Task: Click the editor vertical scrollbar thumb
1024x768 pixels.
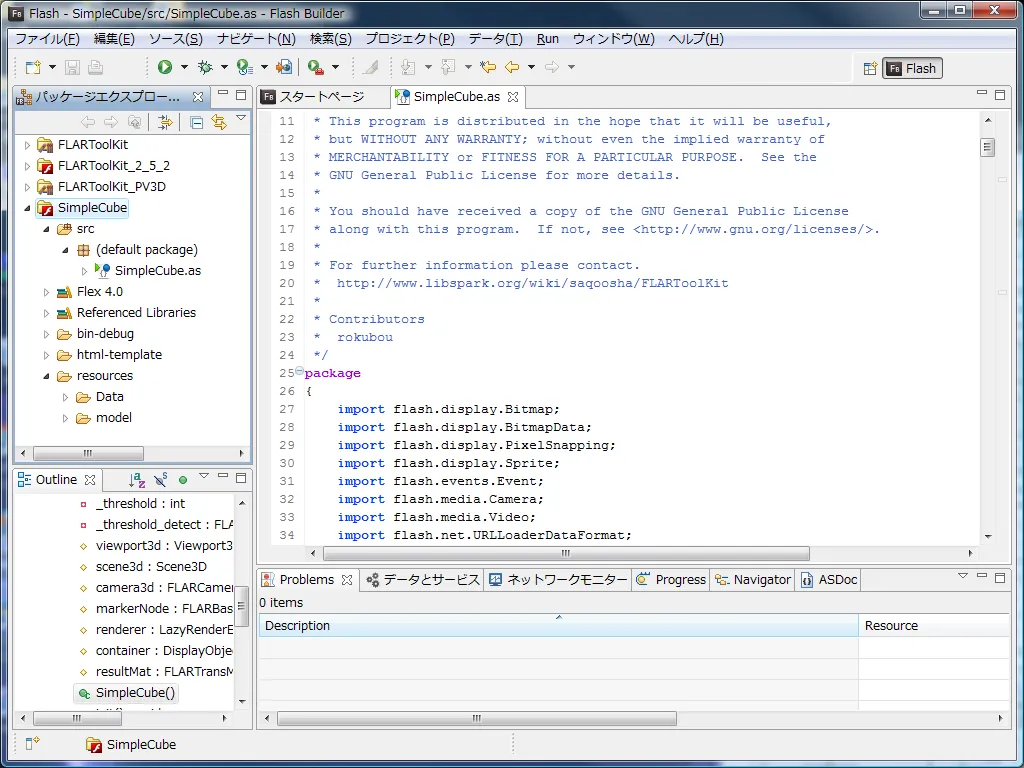Action: [x=987, y=148]
